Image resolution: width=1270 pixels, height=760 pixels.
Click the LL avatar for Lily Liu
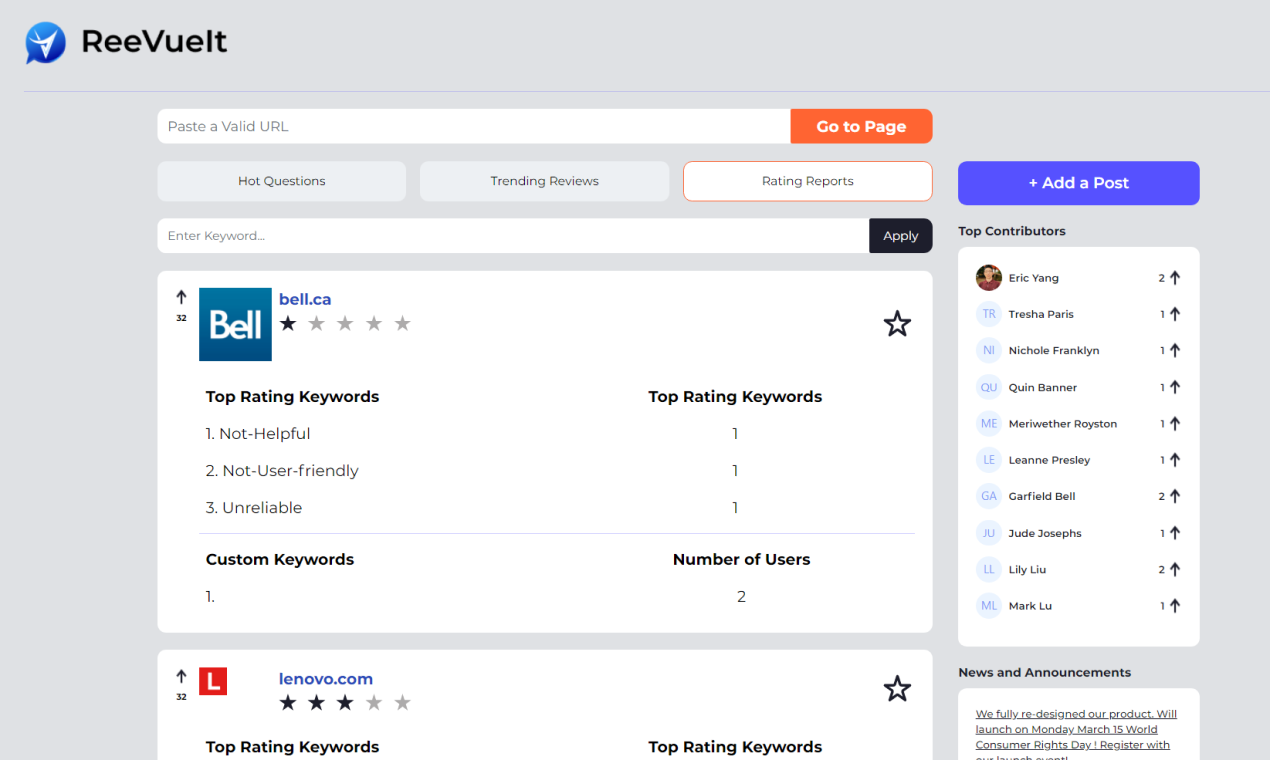pos(989,569)
